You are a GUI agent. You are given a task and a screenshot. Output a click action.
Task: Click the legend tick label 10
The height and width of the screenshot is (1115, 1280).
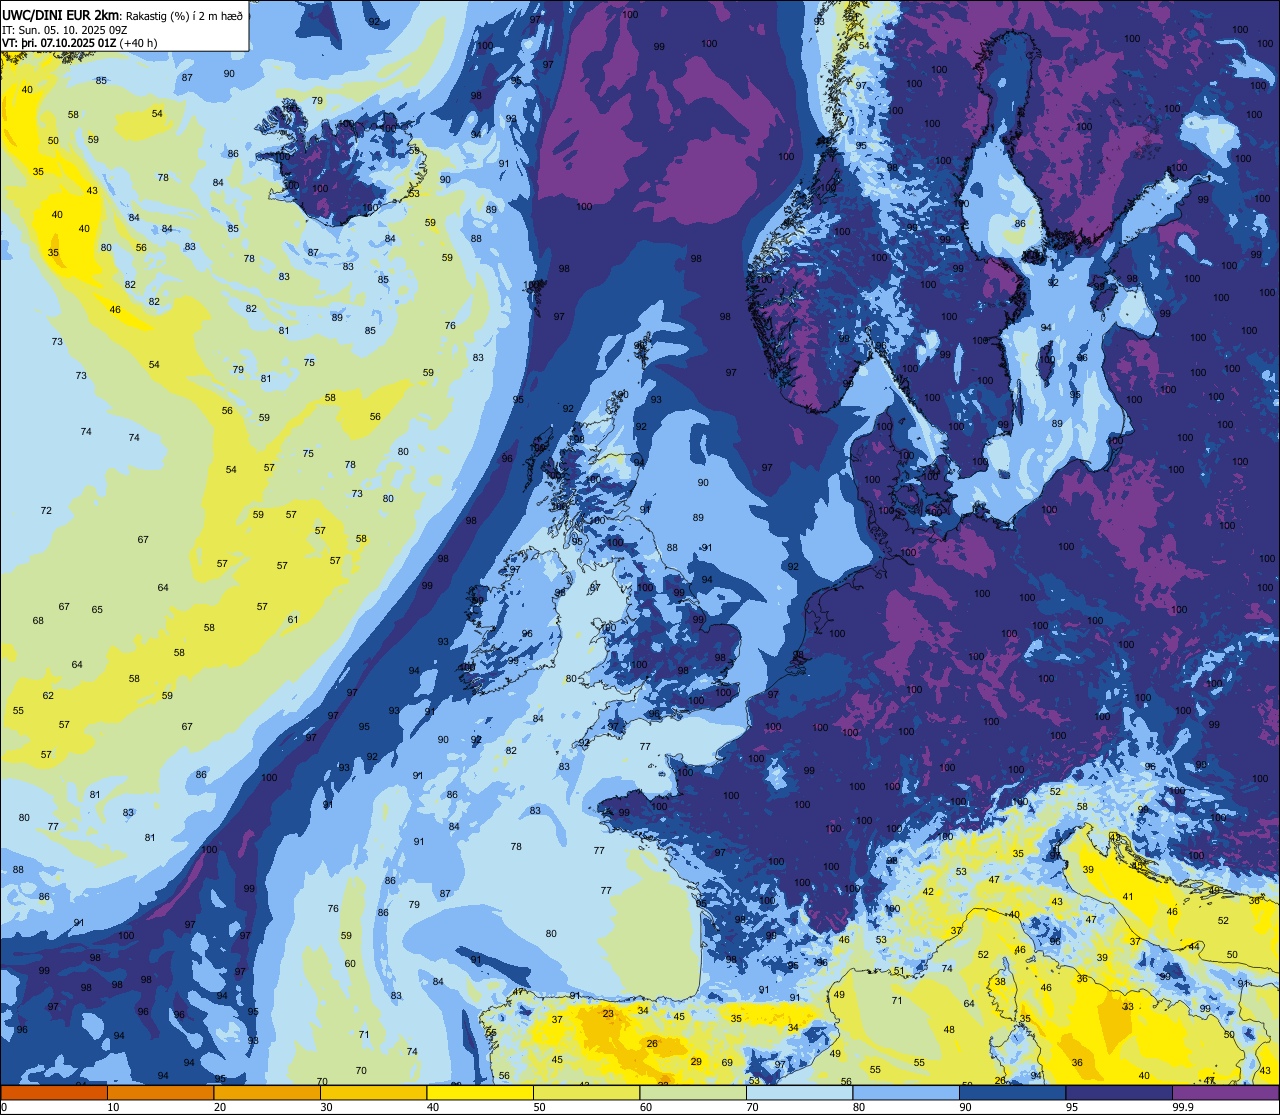click(113, 1107)
